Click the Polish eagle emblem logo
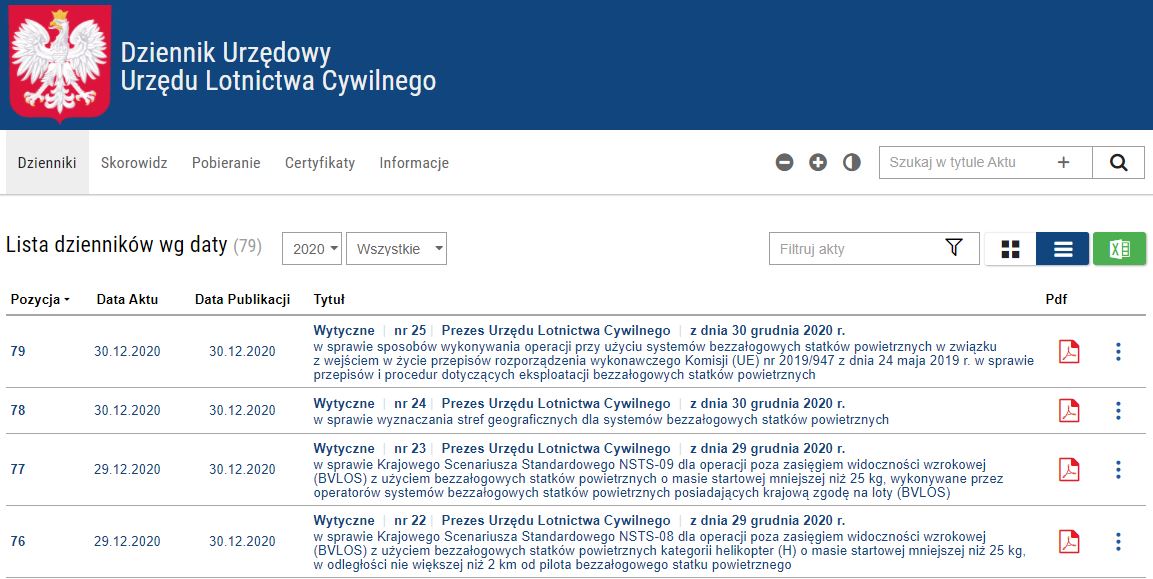Viewport: 1153px width, 579px height. [60, 63]
